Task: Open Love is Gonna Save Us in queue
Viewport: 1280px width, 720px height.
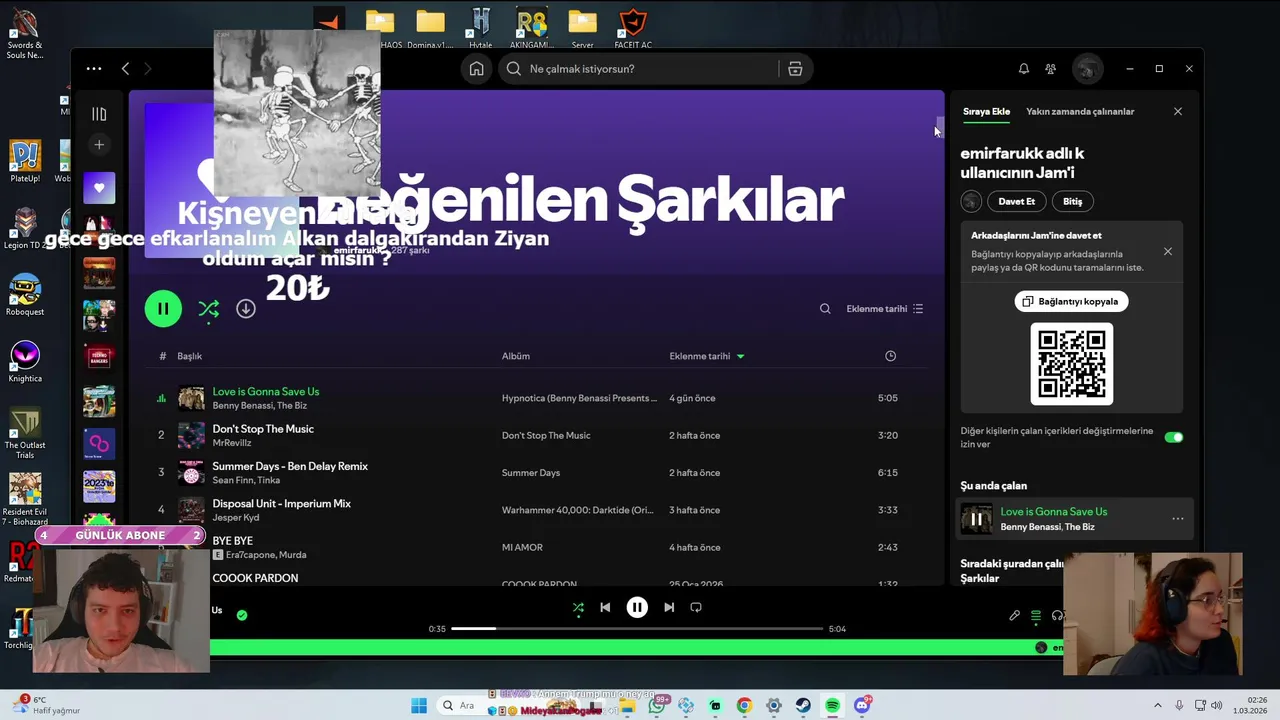Action: [x=1054, y=512]
